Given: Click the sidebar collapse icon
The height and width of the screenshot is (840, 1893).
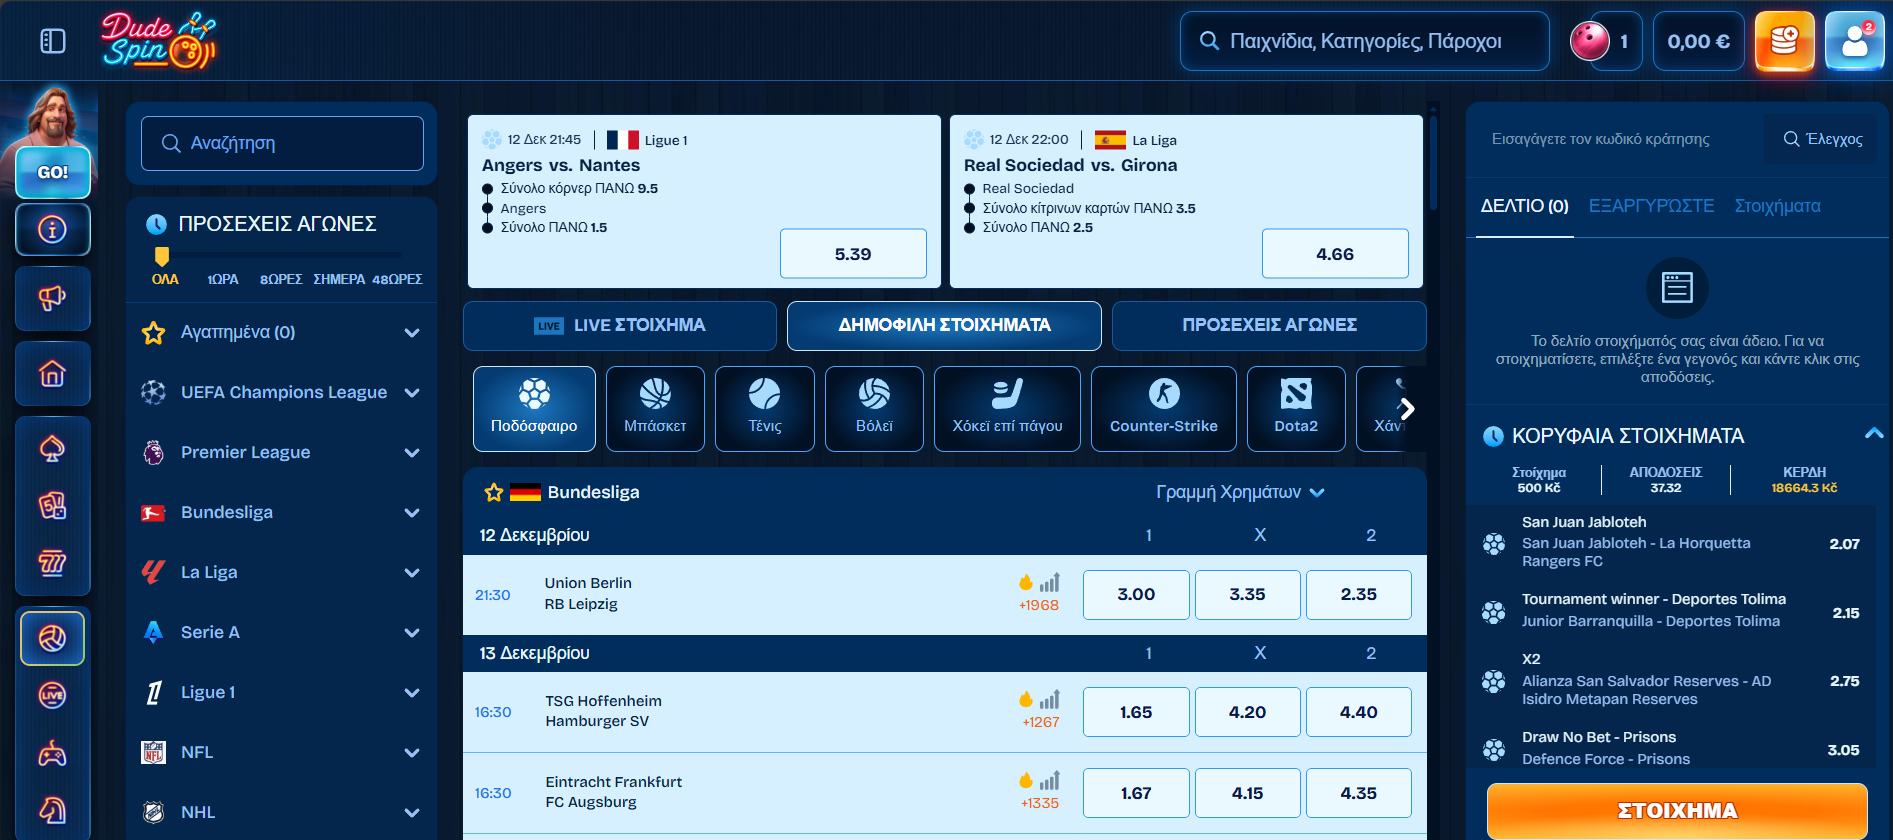Looking at the screenshot, I should tap(52, 41).
